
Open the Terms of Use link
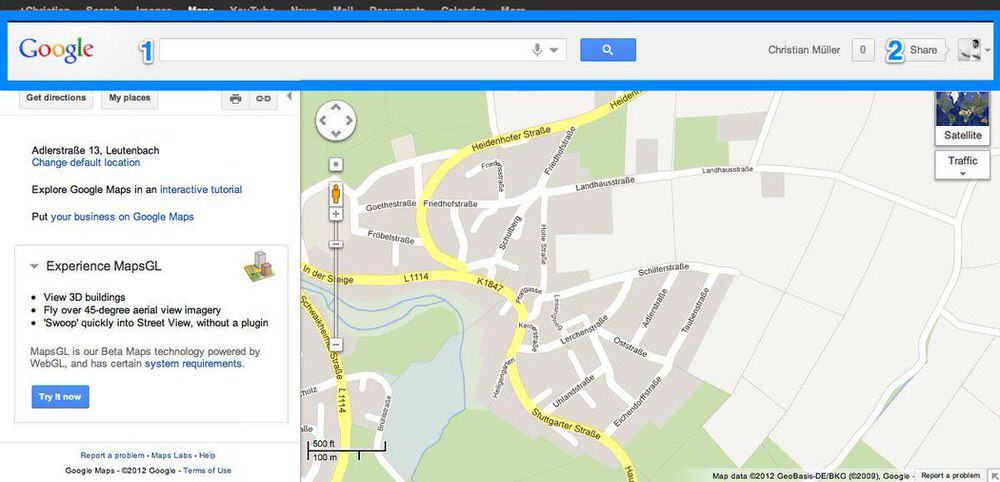click(207, 471)
